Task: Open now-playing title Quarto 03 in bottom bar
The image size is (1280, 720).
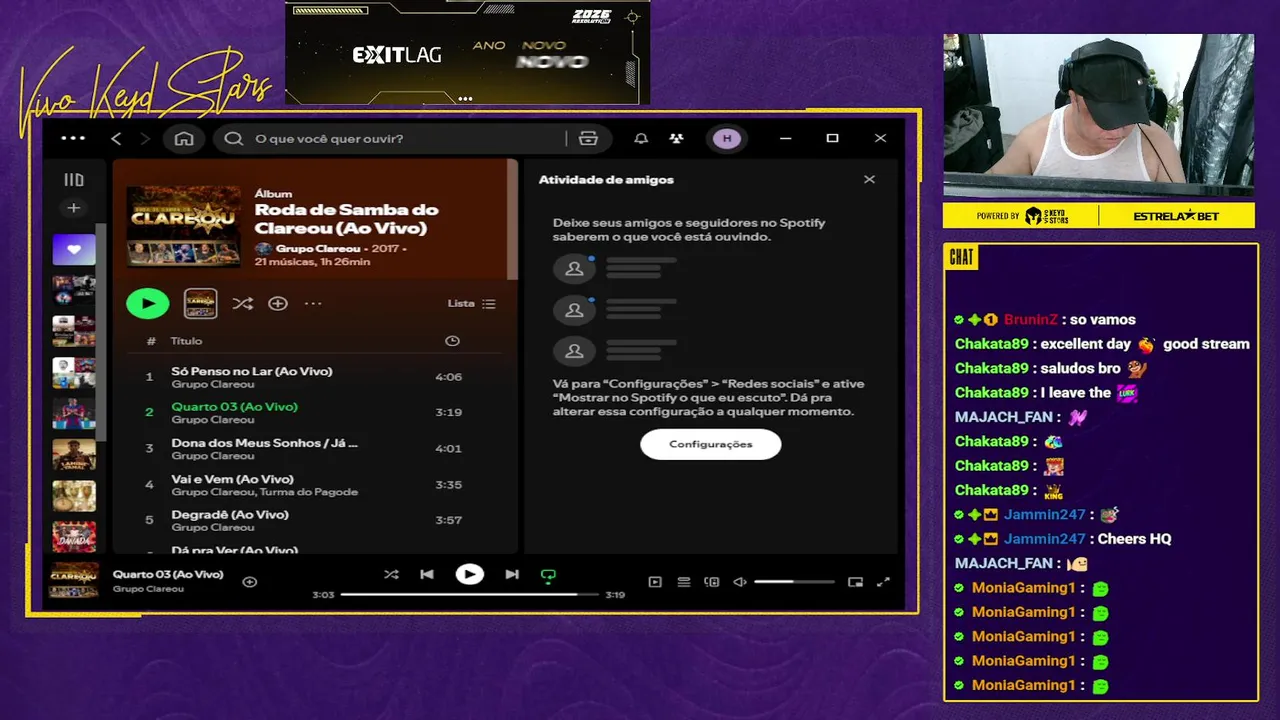Action: (168, 574)
